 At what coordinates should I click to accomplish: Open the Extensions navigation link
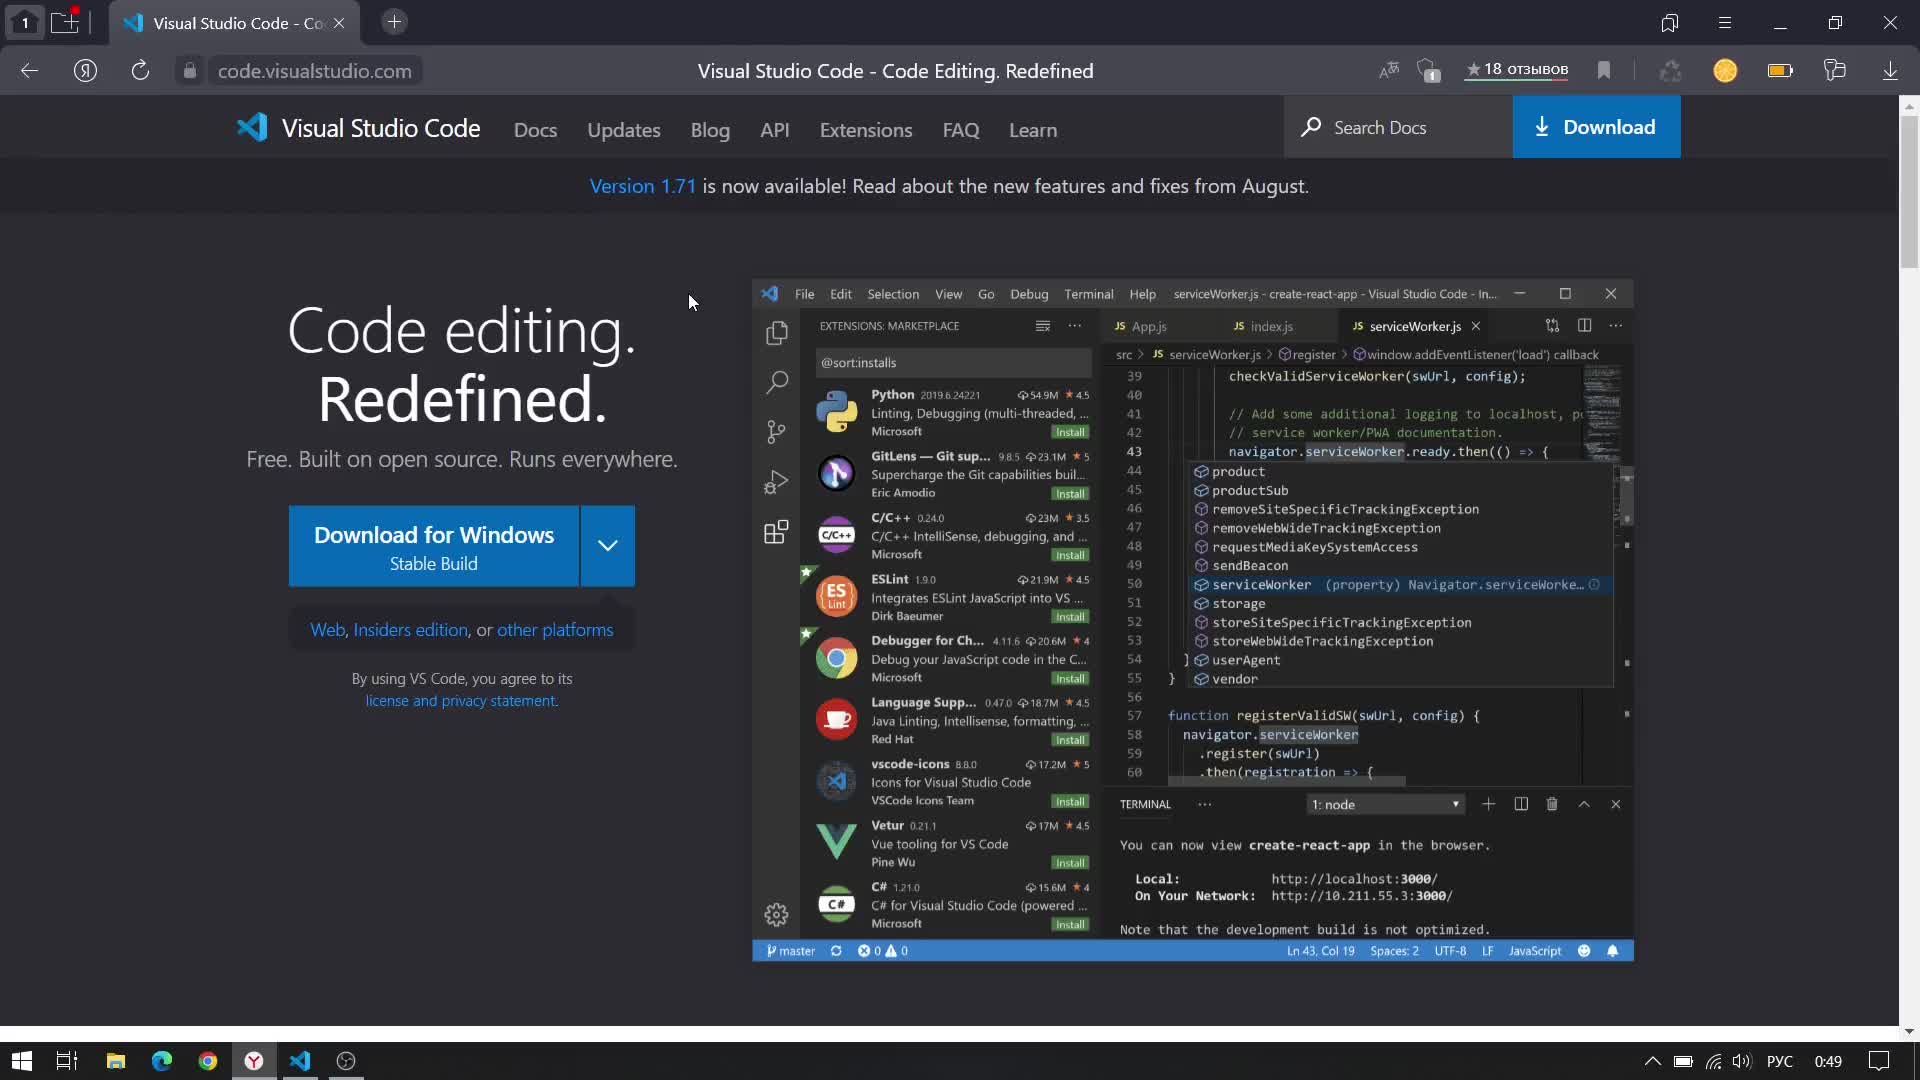point(866,130)
